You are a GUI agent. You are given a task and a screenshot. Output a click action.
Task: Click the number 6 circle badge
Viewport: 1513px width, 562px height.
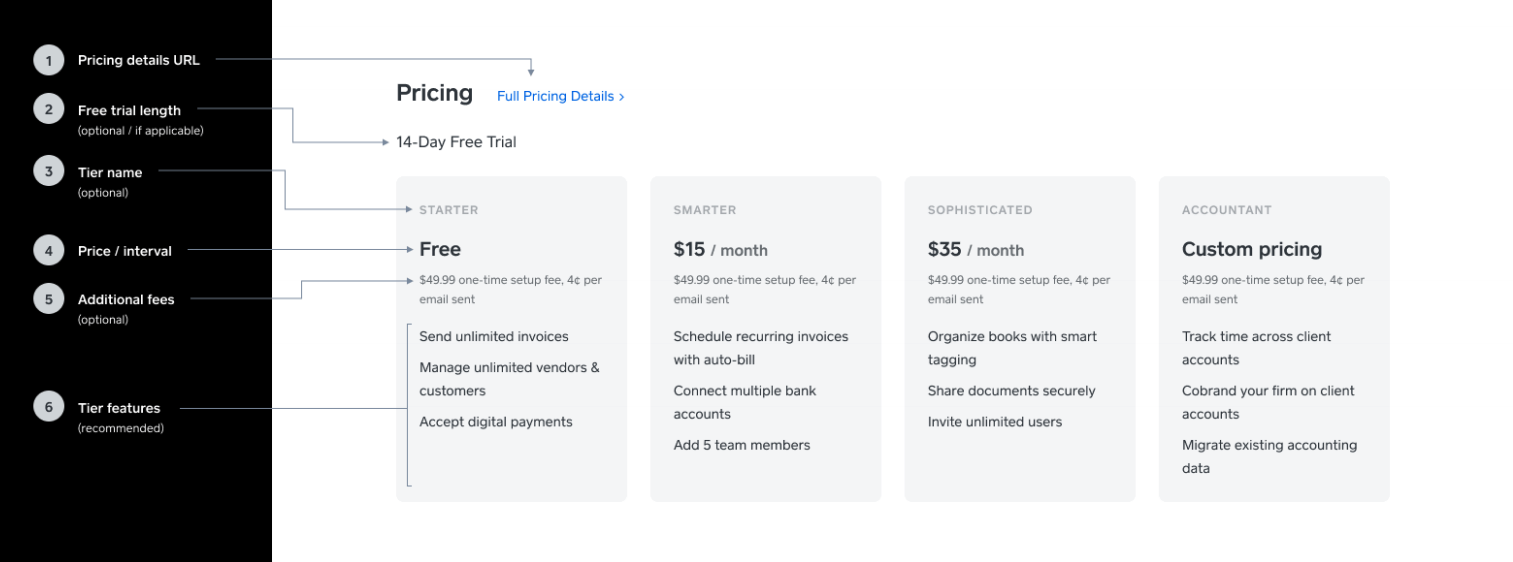pyautogui.click(x=48, y=407)
